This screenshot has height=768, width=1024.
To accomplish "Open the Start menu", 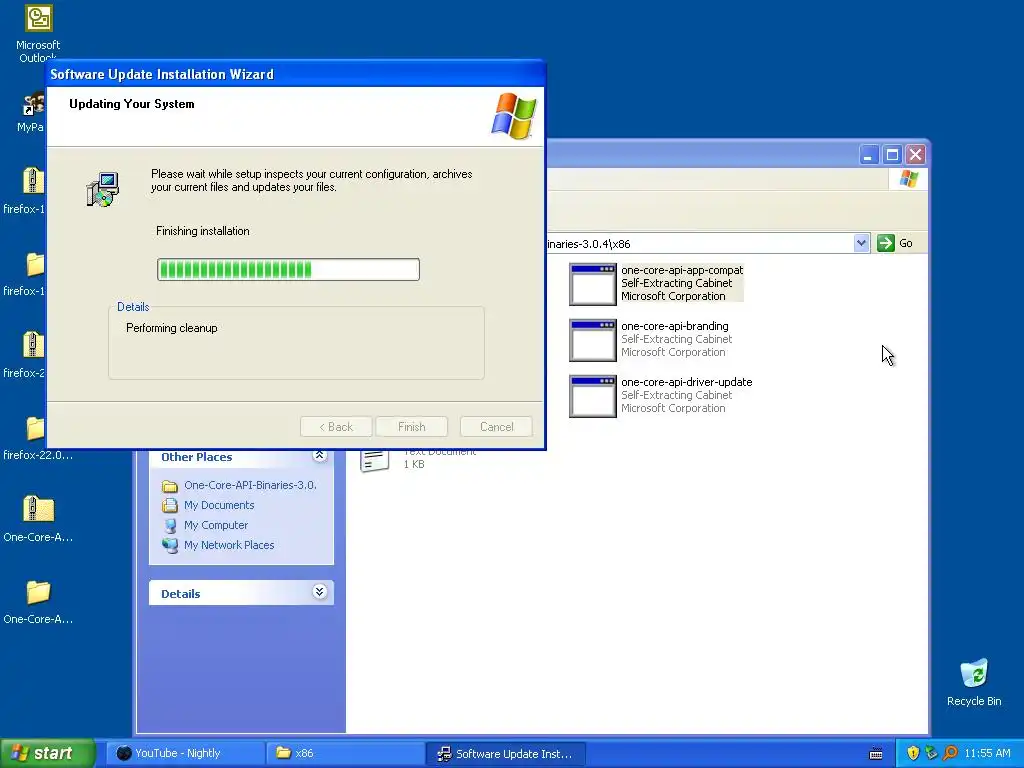I will tap(48, 753).
